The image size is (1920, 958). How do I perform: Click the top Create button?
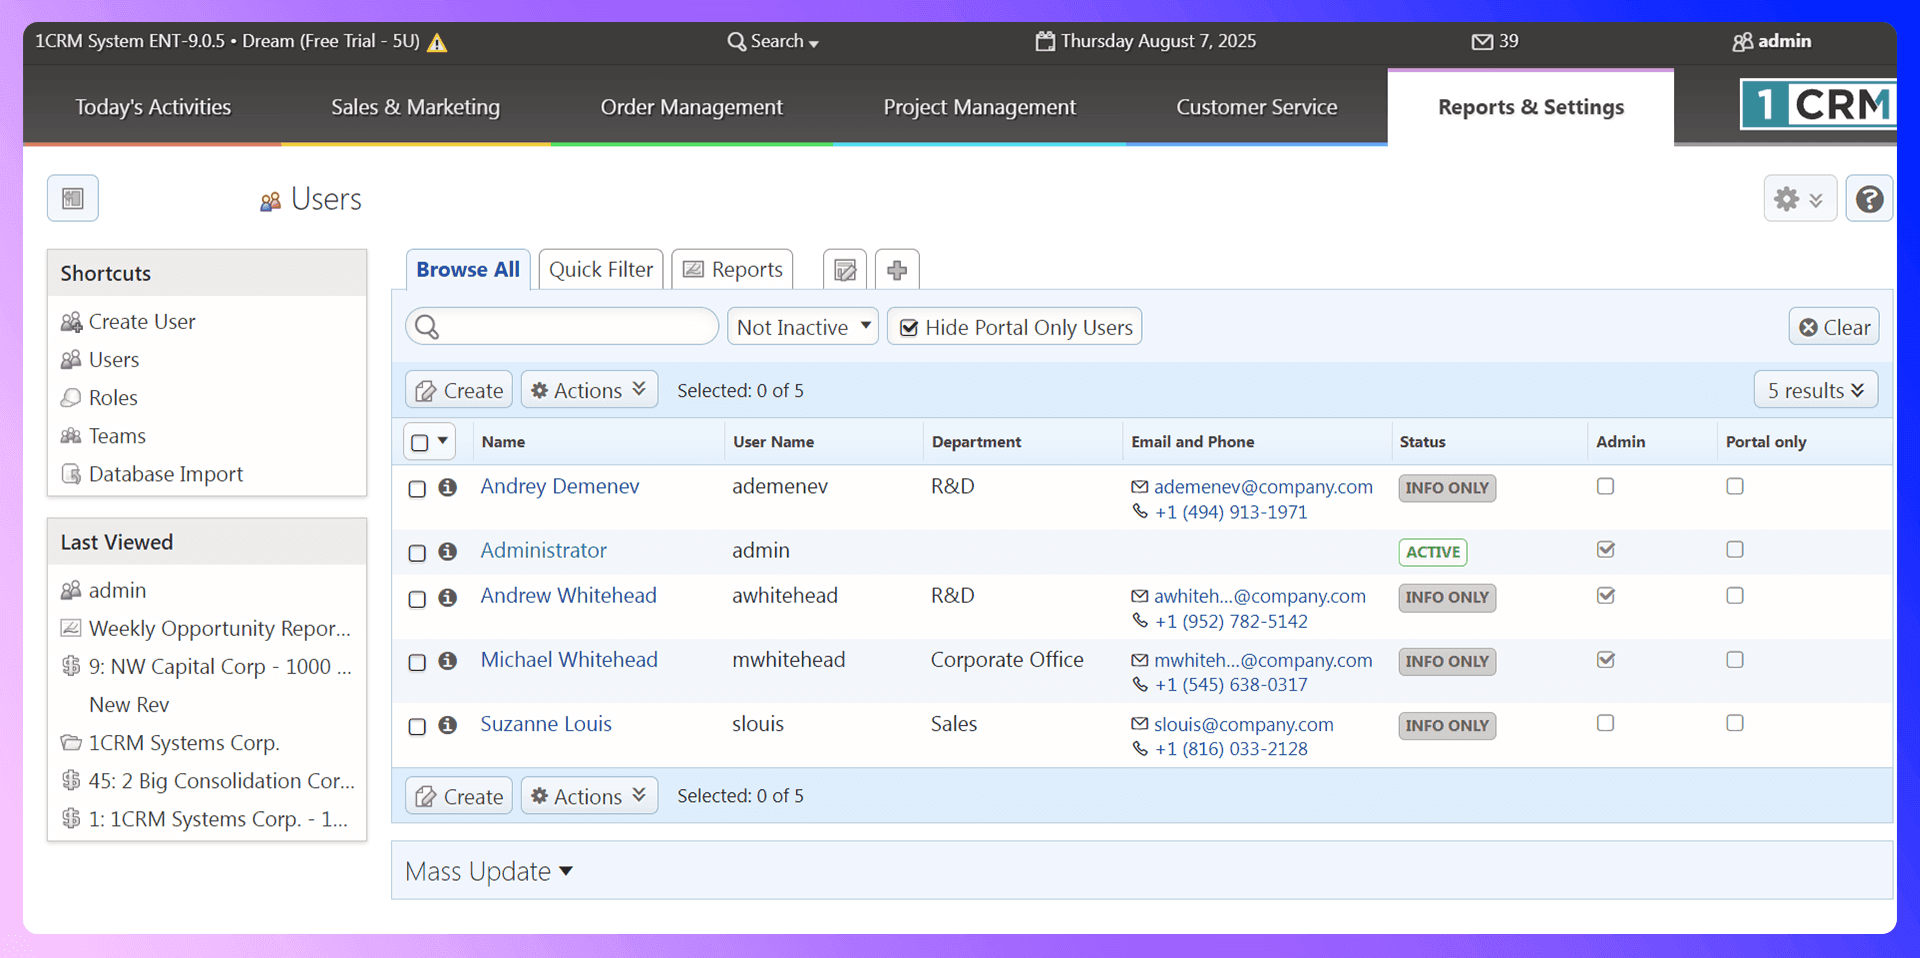tap(459, 390)
